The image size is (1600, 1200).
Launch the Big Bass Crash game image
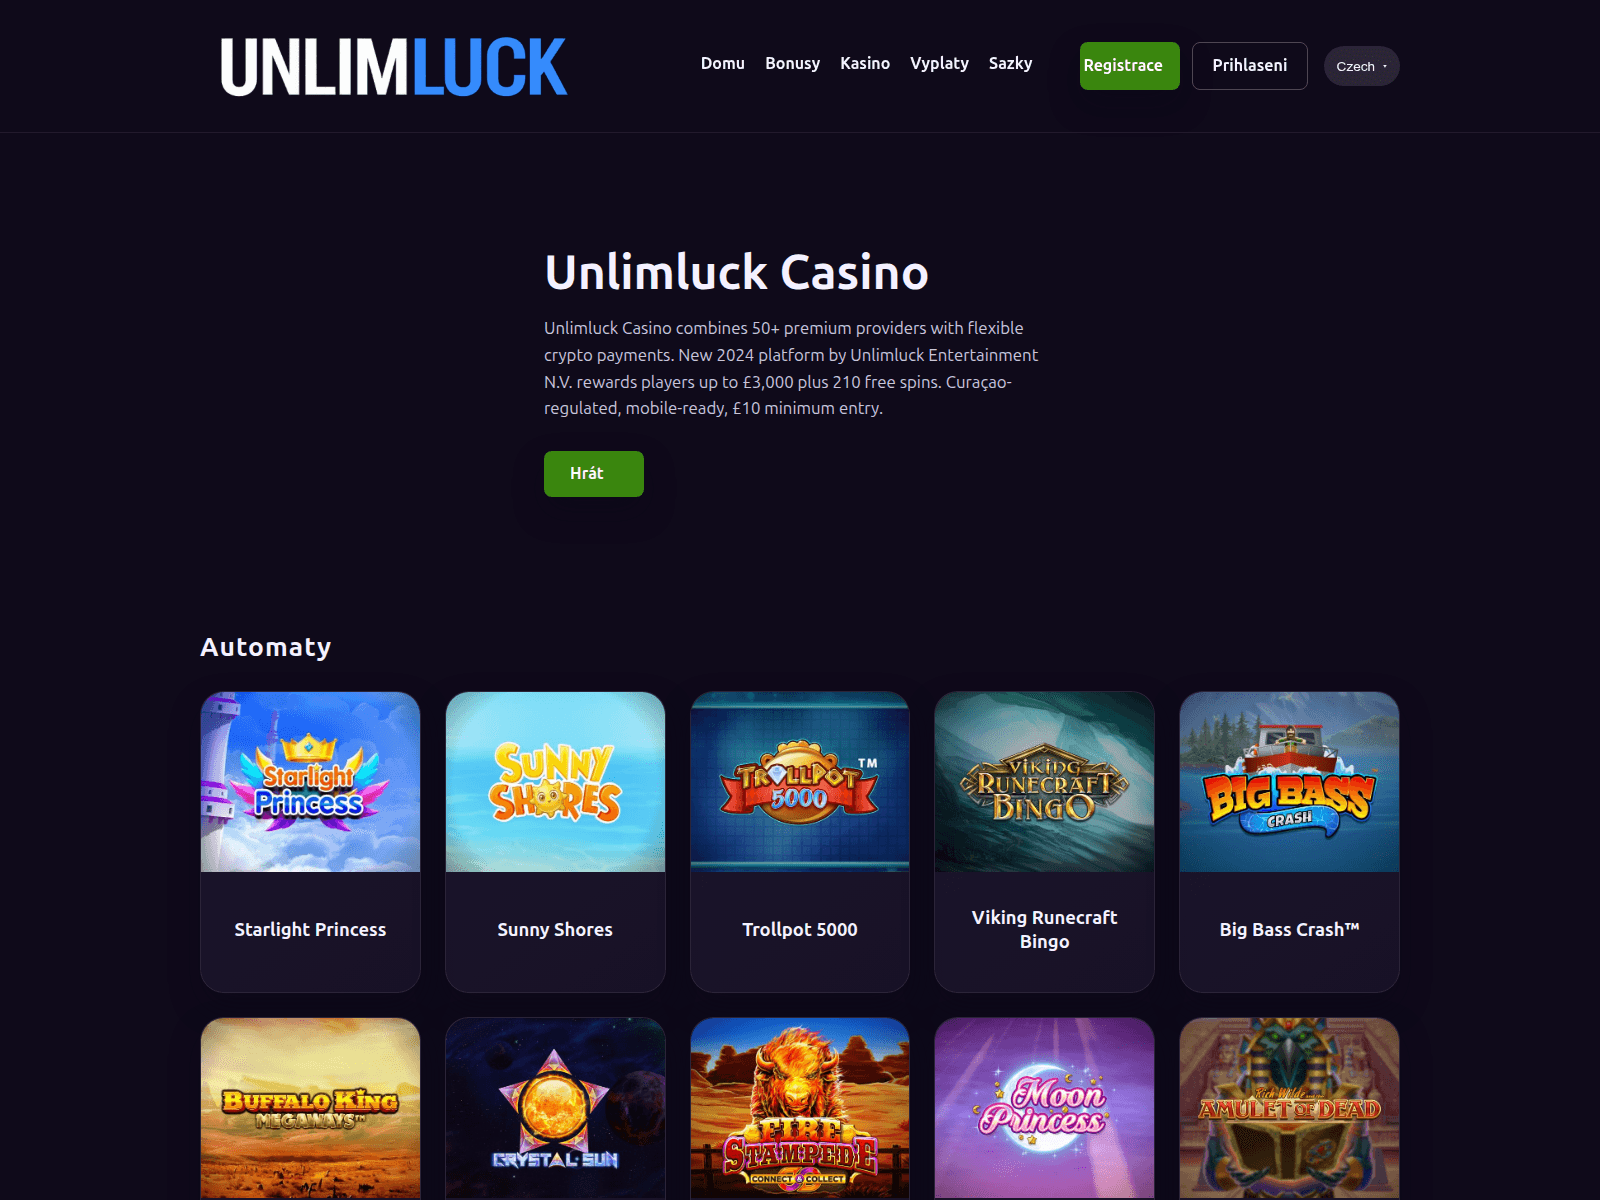(x=1289, y=782)
